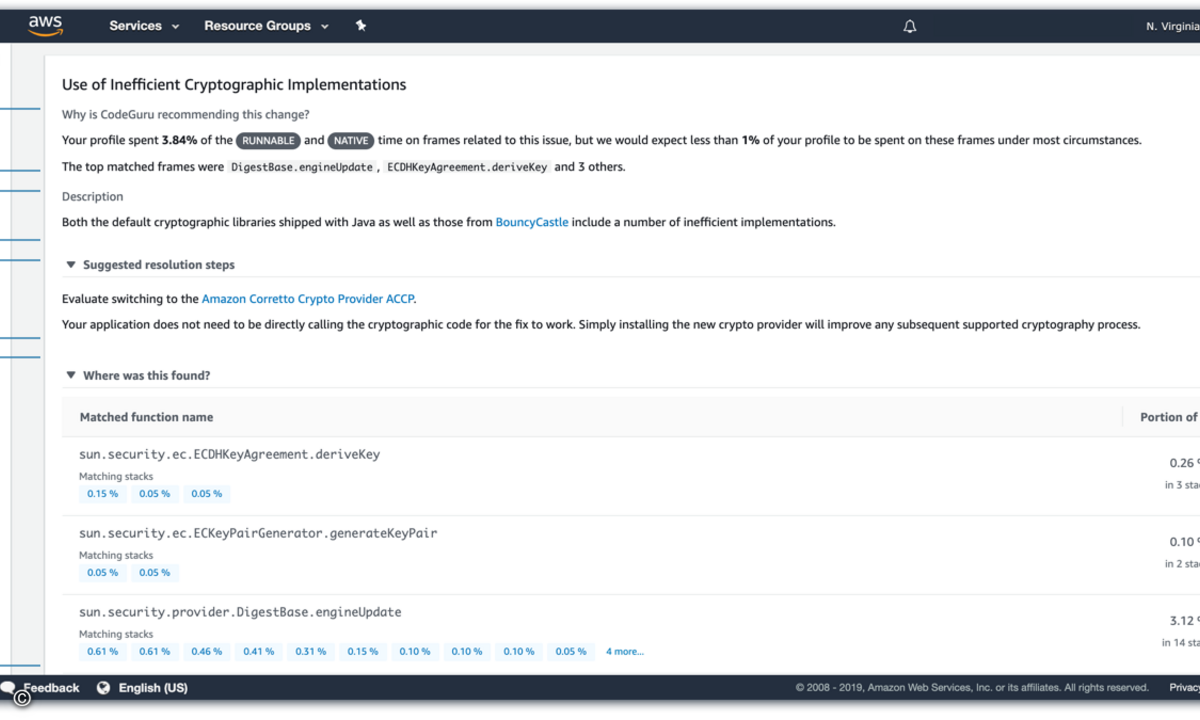The width and height of the screenshot is (1200, 720).
Task: Click the globe language icon
Action: pos(103,688)
